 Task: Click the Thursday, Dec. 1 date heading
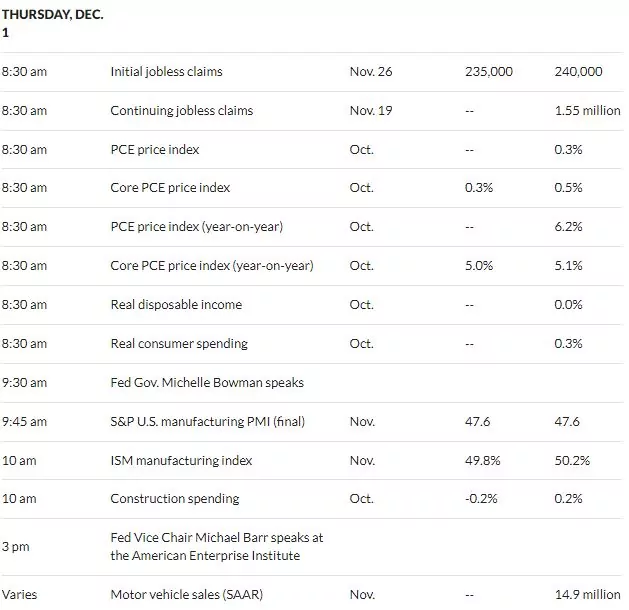52,23
